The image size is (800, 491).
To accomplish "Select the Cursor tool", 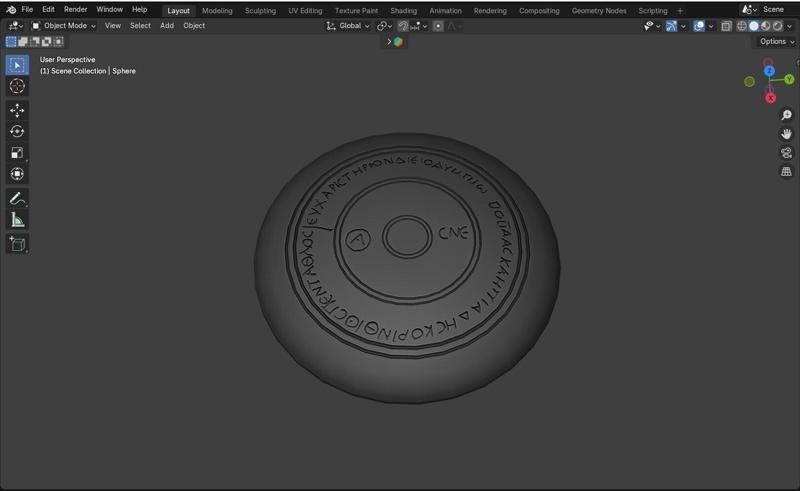I will point(17,86).
